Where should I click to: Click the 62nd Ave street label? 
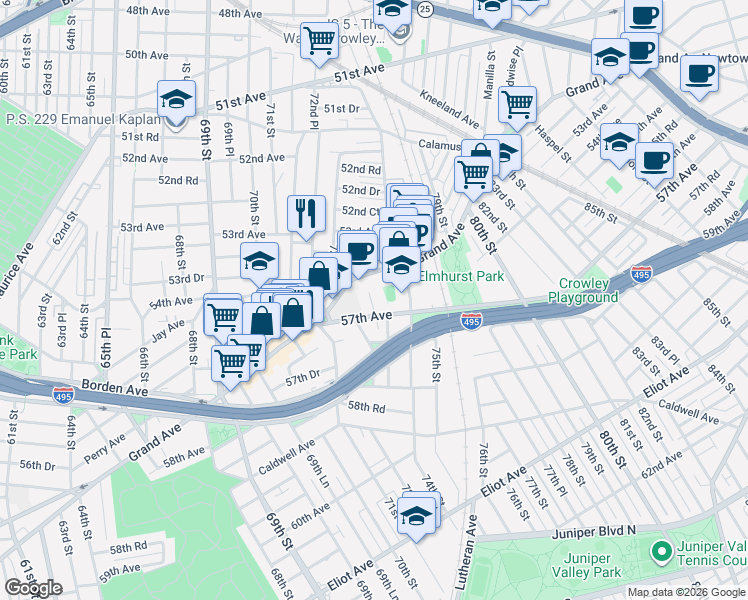coord(661,465)
